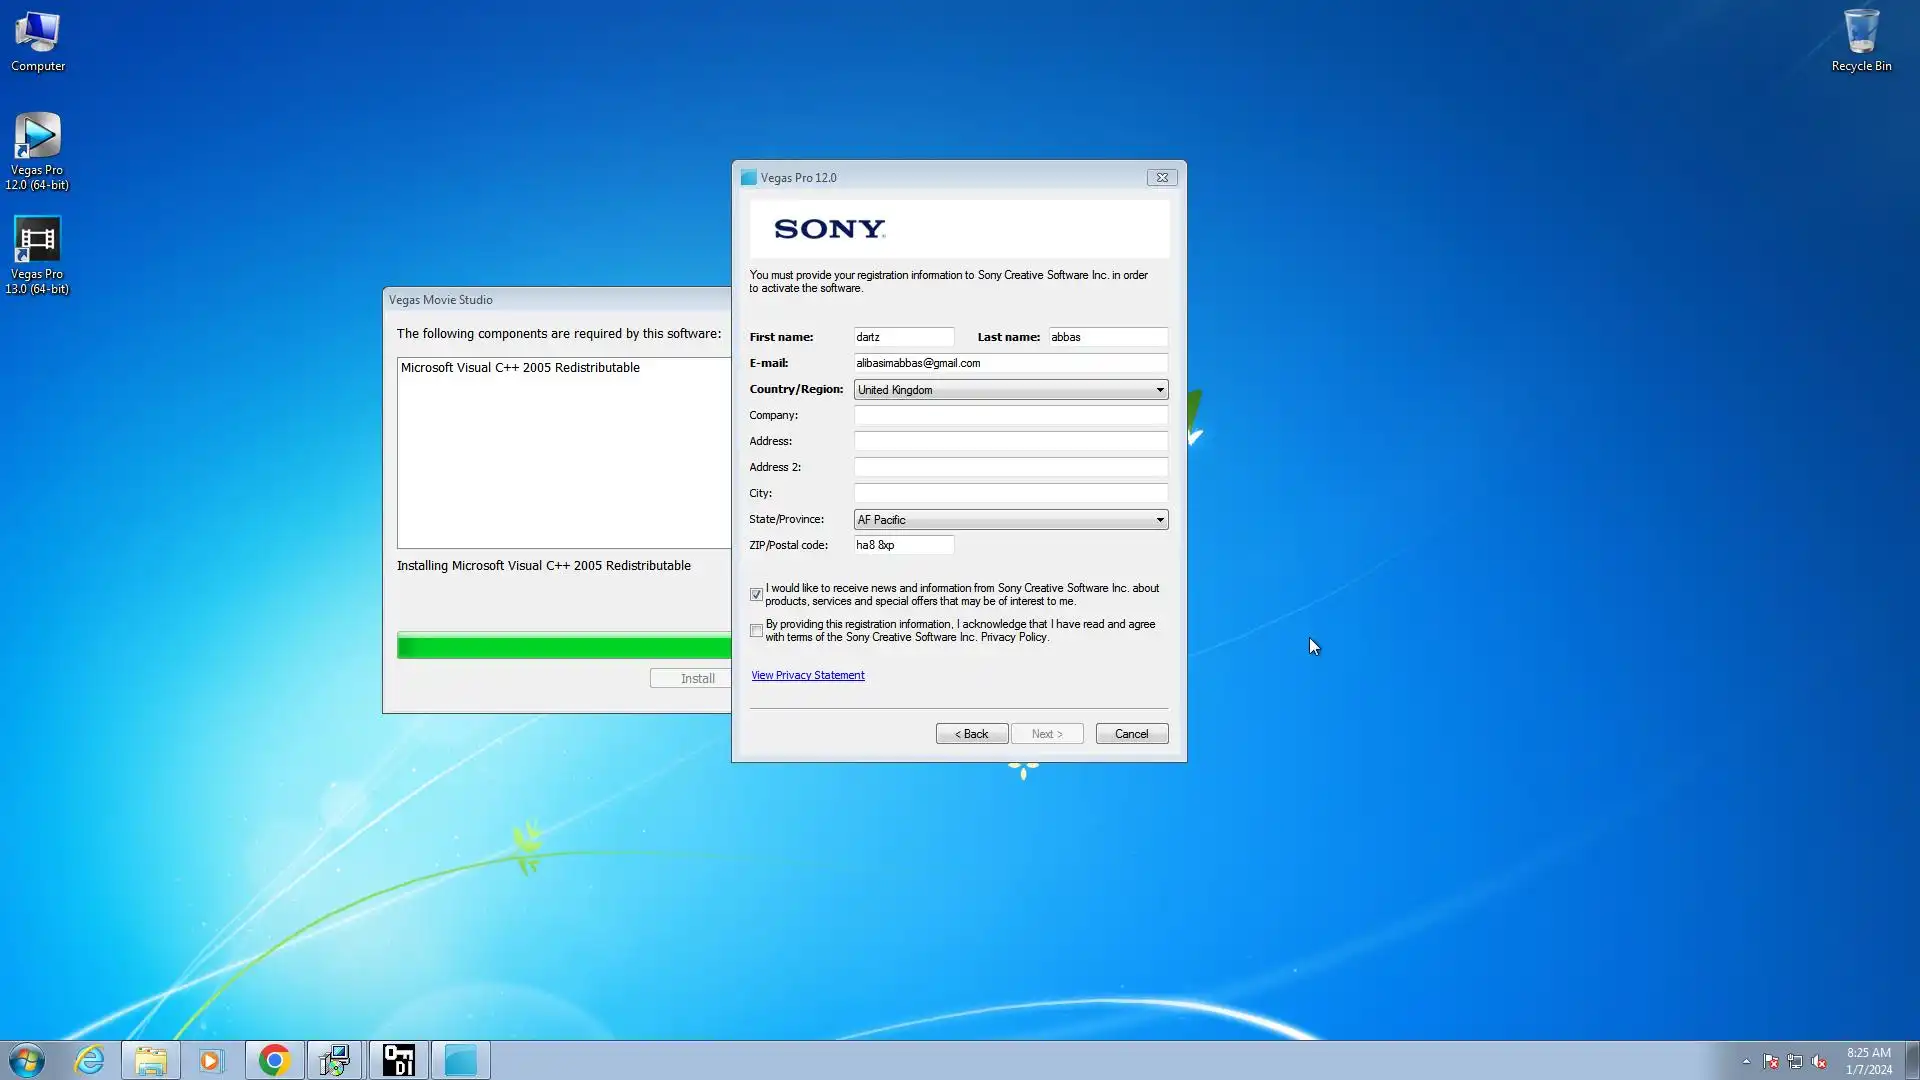Open the View Privacy Statement link
Image resolution: width=1920 pixels, height=1080 pixels.
(807, 676)
